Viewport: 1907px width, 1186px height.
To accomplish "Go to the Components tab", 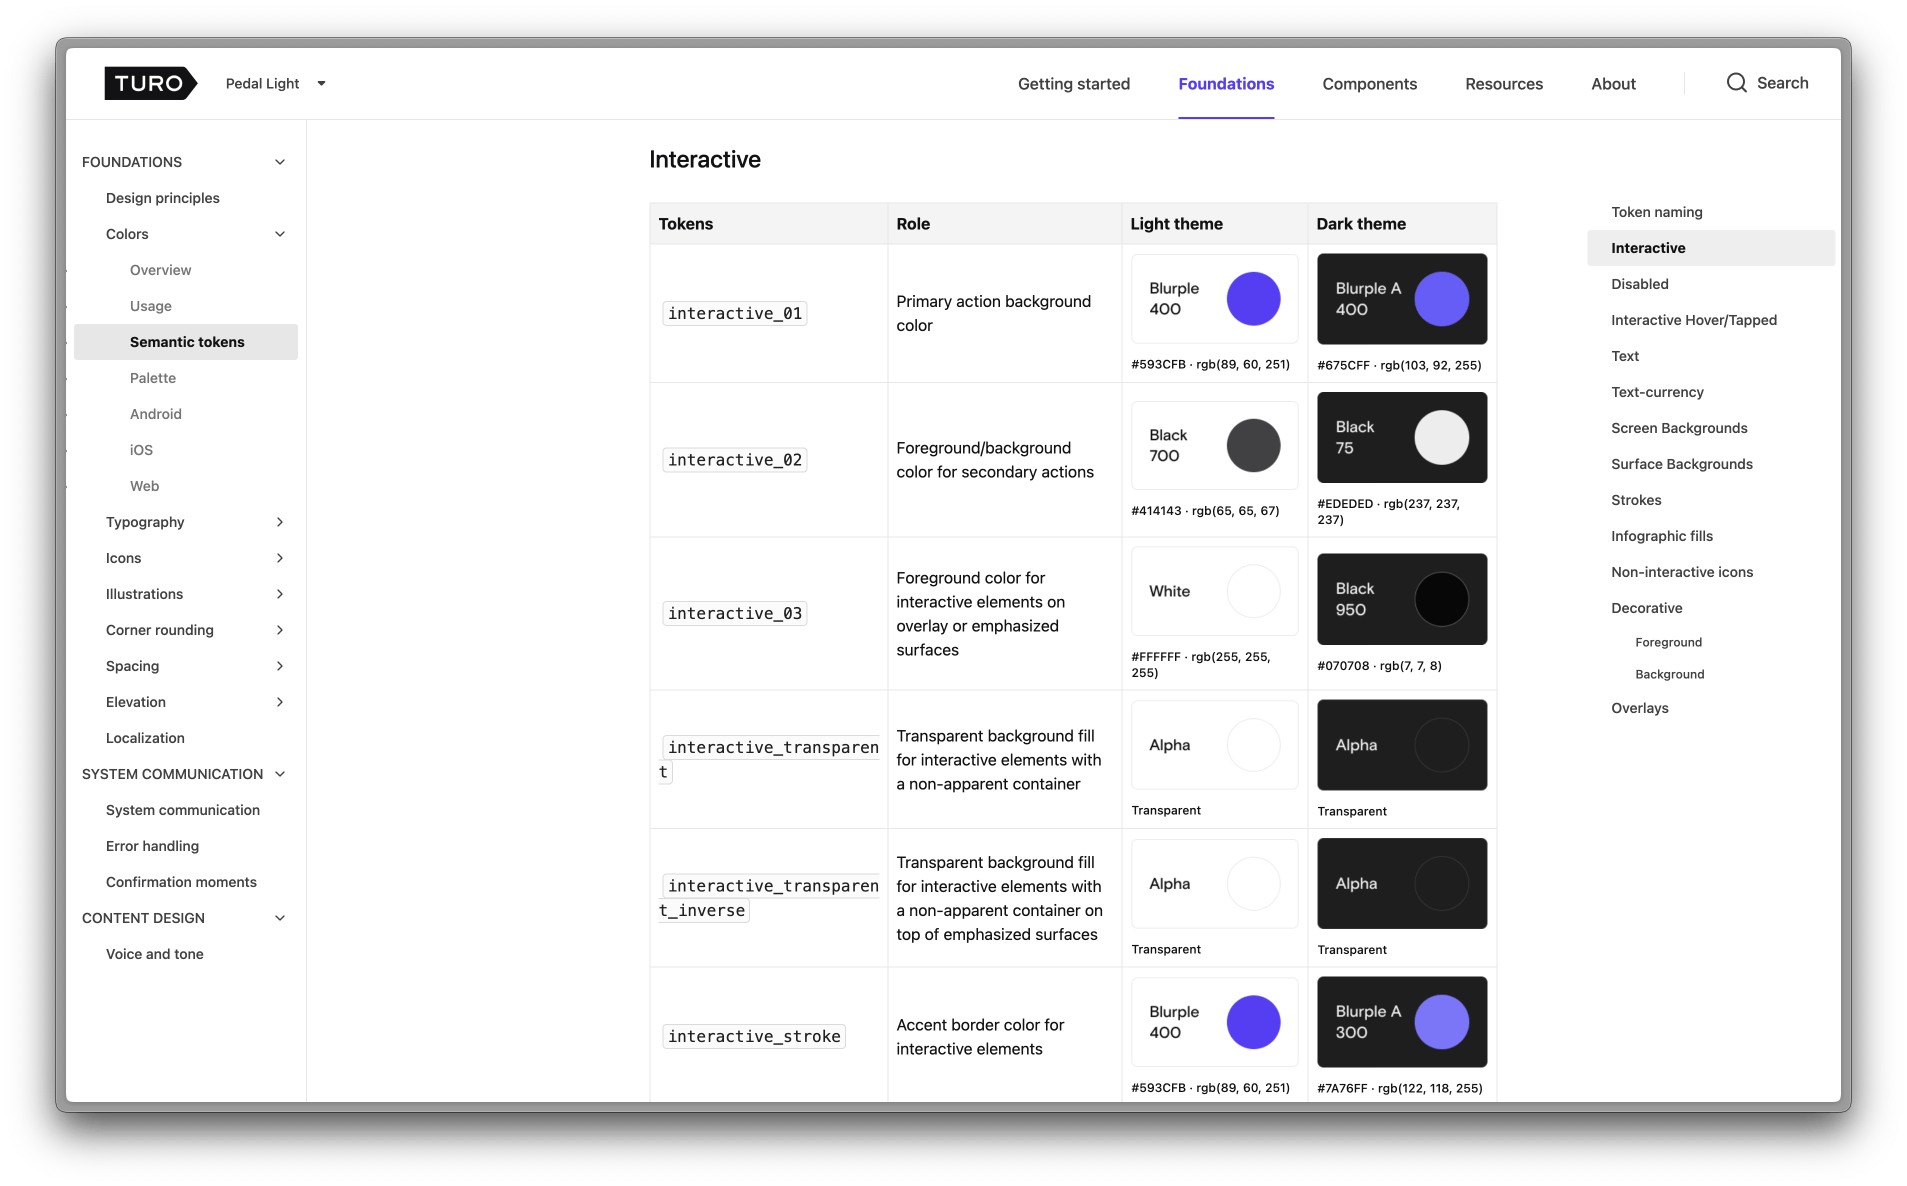I will (1369, 84).
